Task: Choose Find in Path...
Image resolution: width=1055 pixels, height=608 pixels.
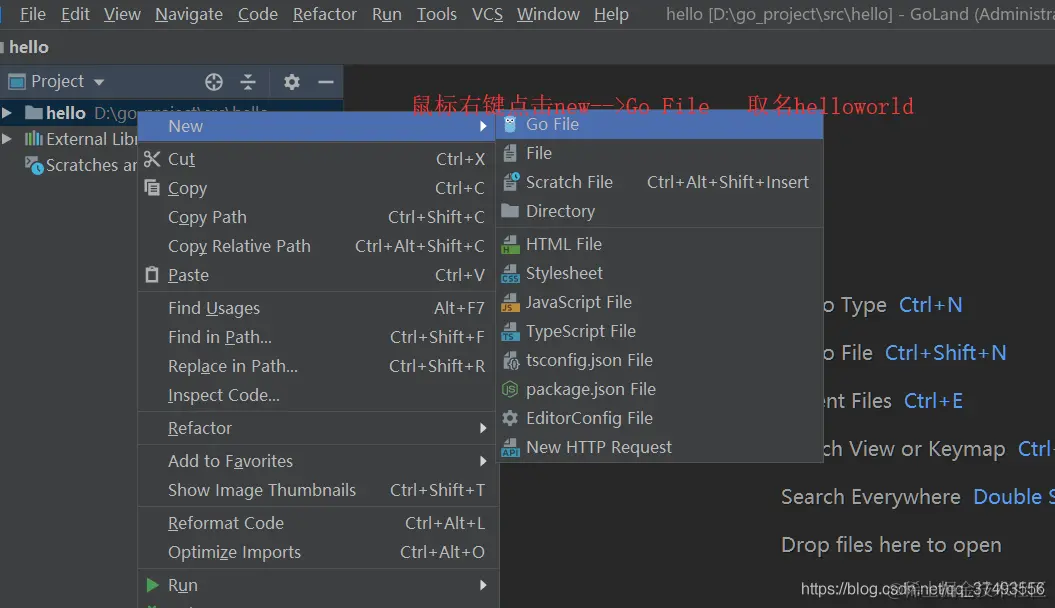Action: pyautogui.click(x=318, y=337)
